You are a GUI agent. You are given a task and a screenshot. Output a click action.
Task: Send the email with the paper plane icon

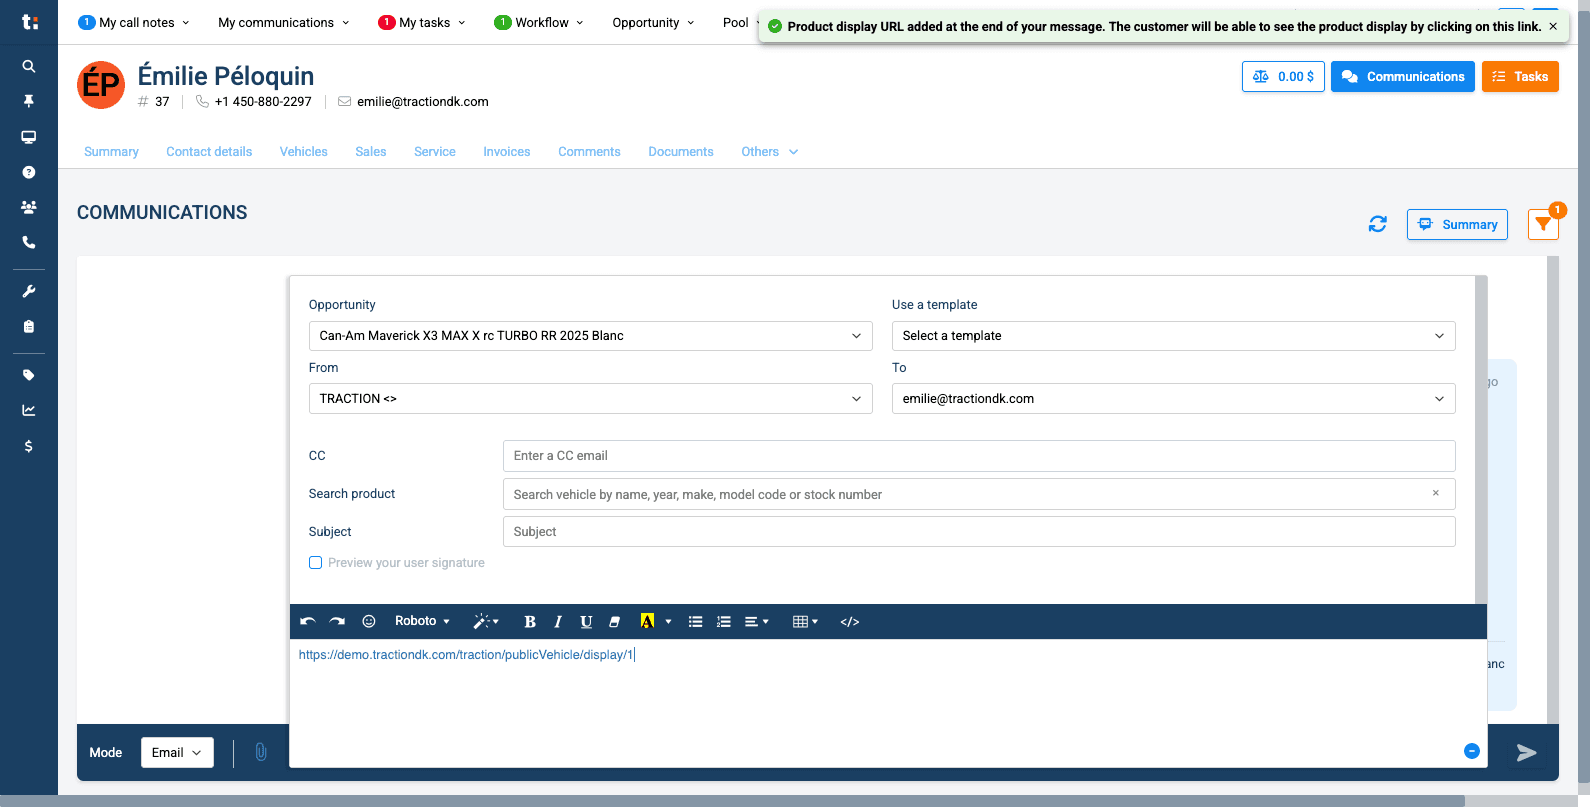tap(1526, 753)
